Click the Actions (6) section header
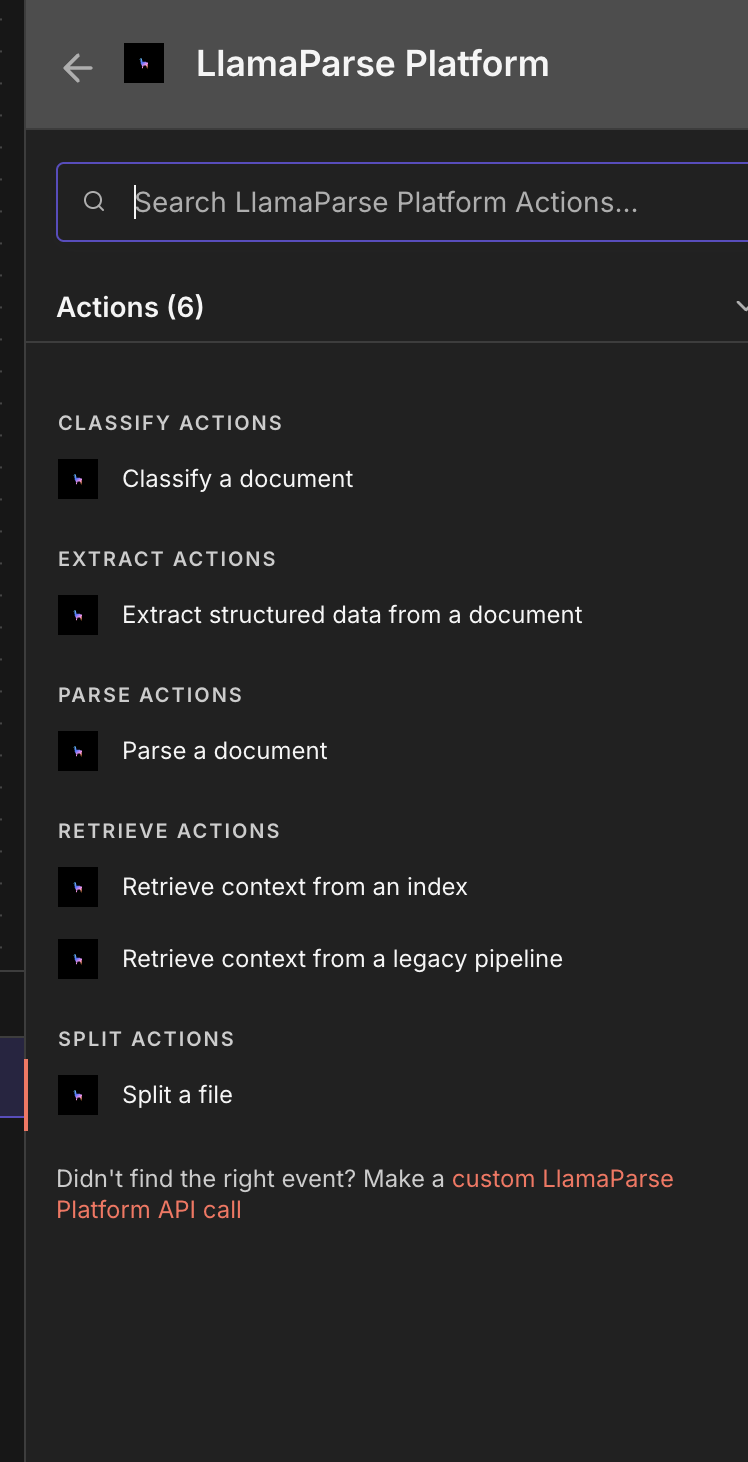Screen dimensions: 748x1462 (x=130, y=307)
